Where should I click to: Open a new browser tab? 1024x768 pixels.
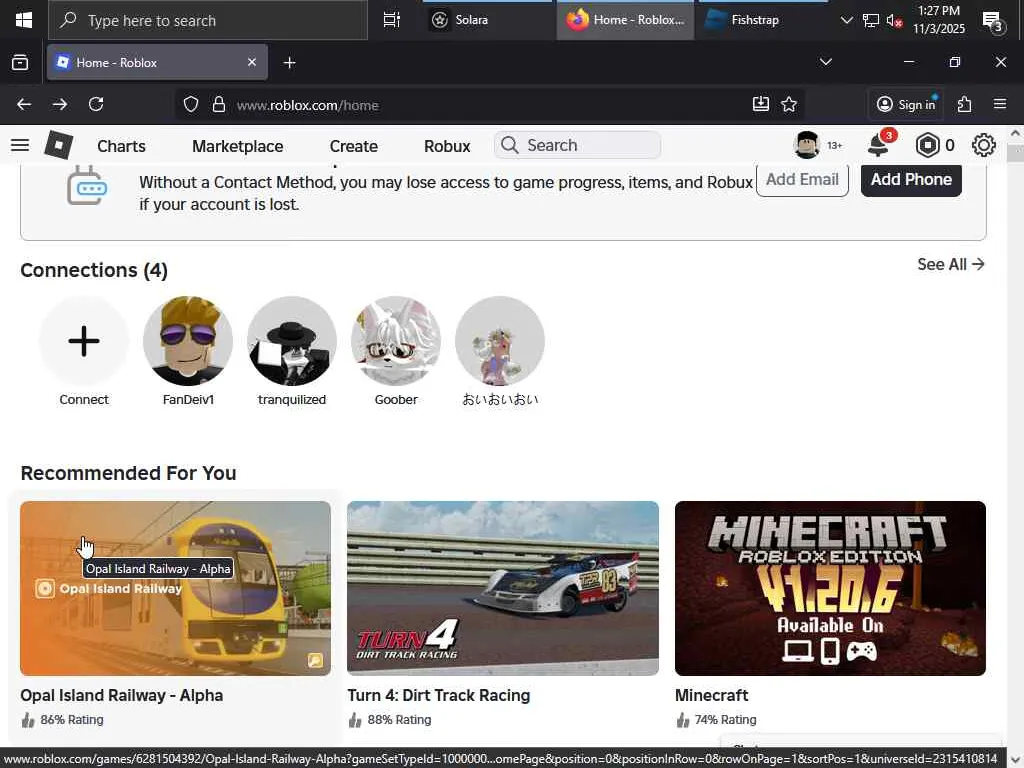289,63
